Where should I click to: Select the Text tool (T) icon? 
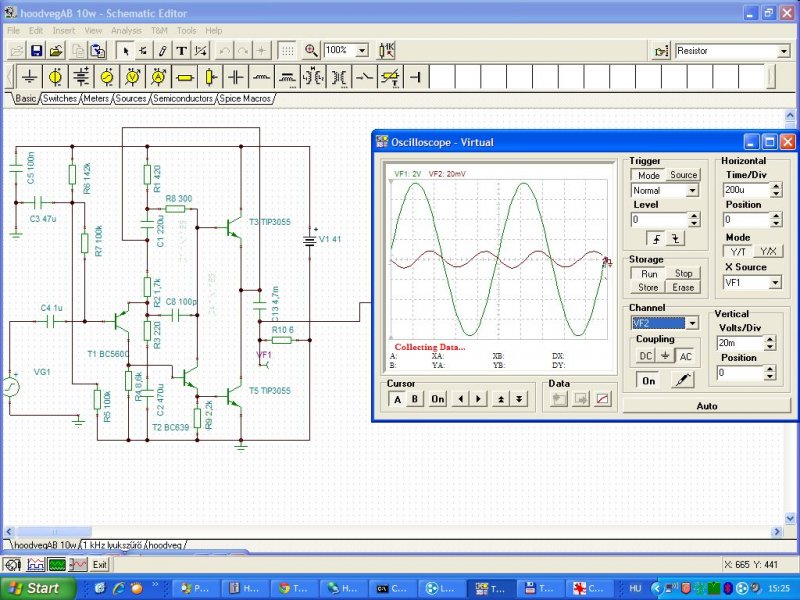tap(181, 50)
